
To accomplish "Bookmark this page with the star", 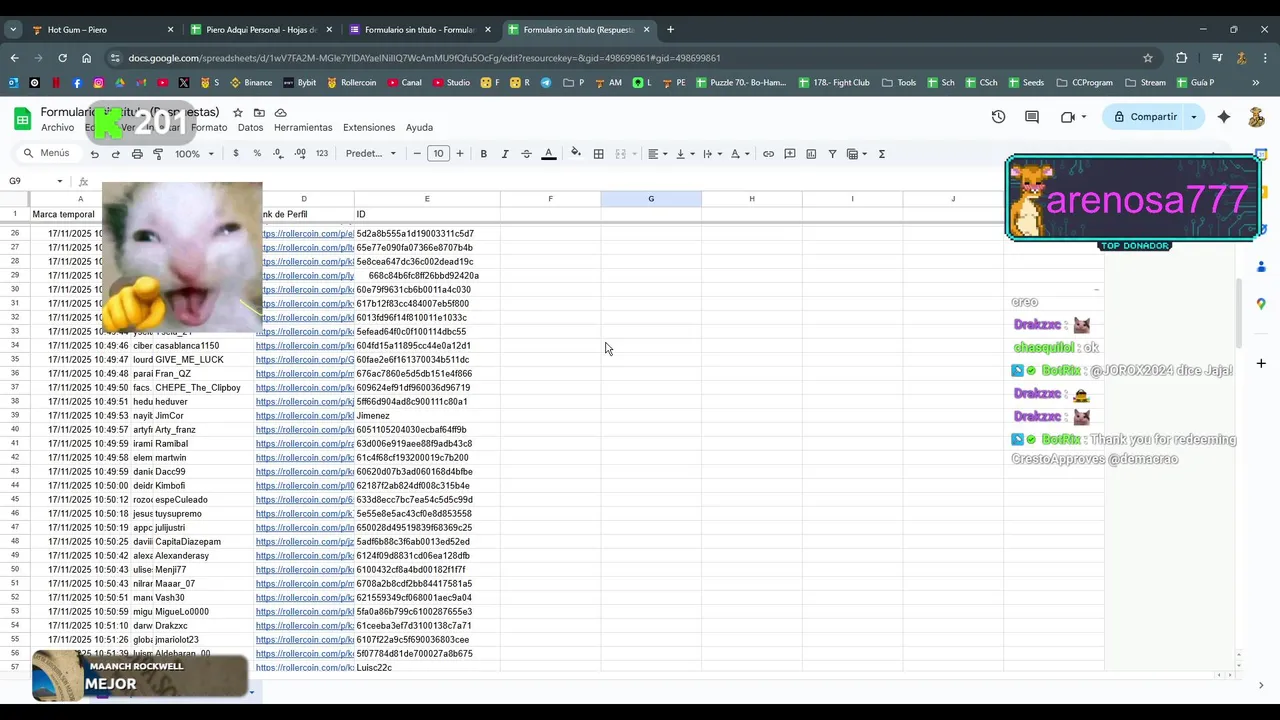I will coord(1148,58).
